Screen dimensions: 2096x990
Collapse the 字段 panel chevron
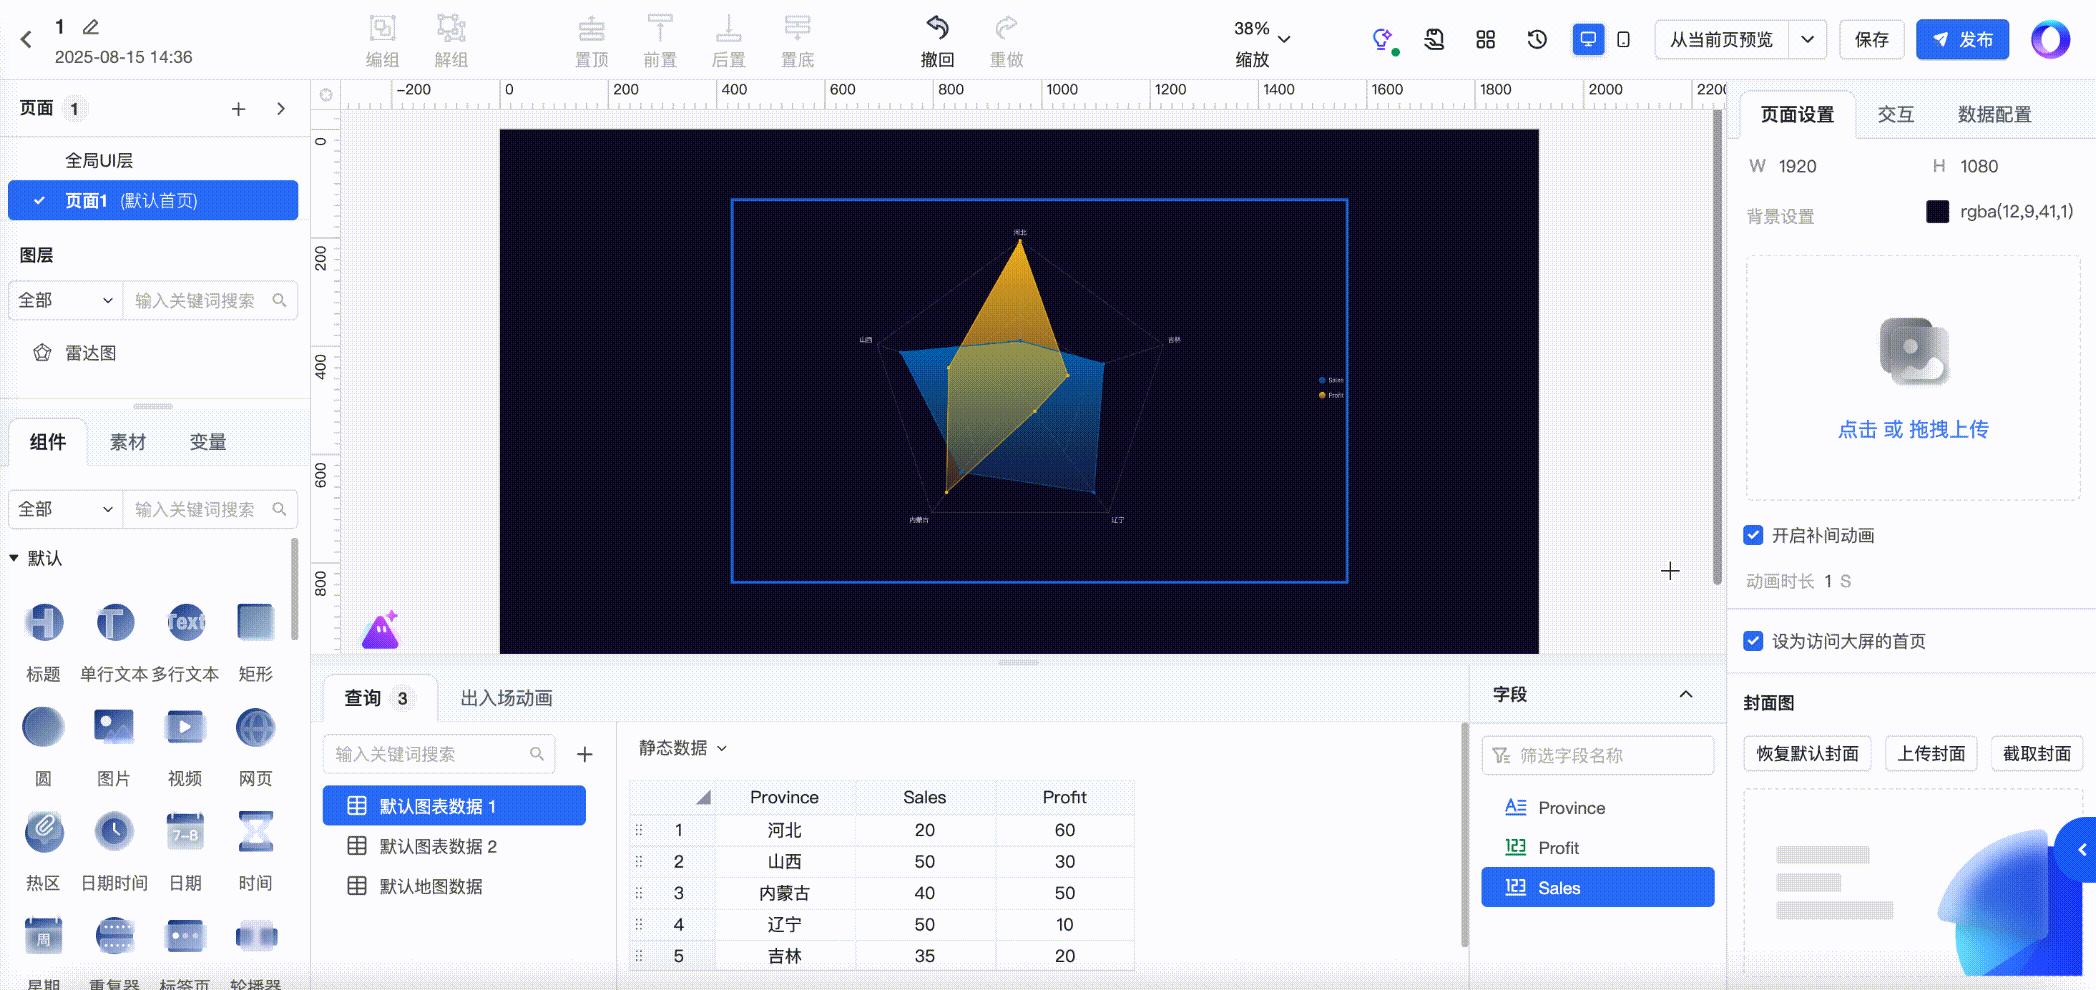(1686, 694)
